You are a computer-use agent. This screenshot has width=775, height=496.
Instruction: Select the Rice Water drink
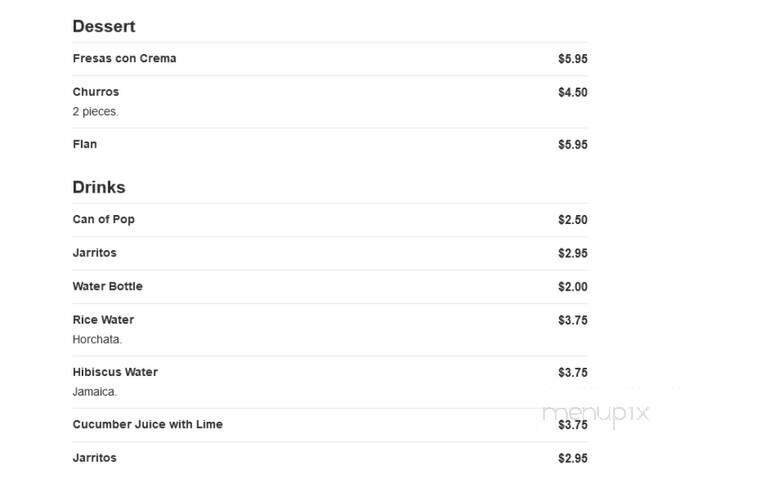tap(103, 320)
